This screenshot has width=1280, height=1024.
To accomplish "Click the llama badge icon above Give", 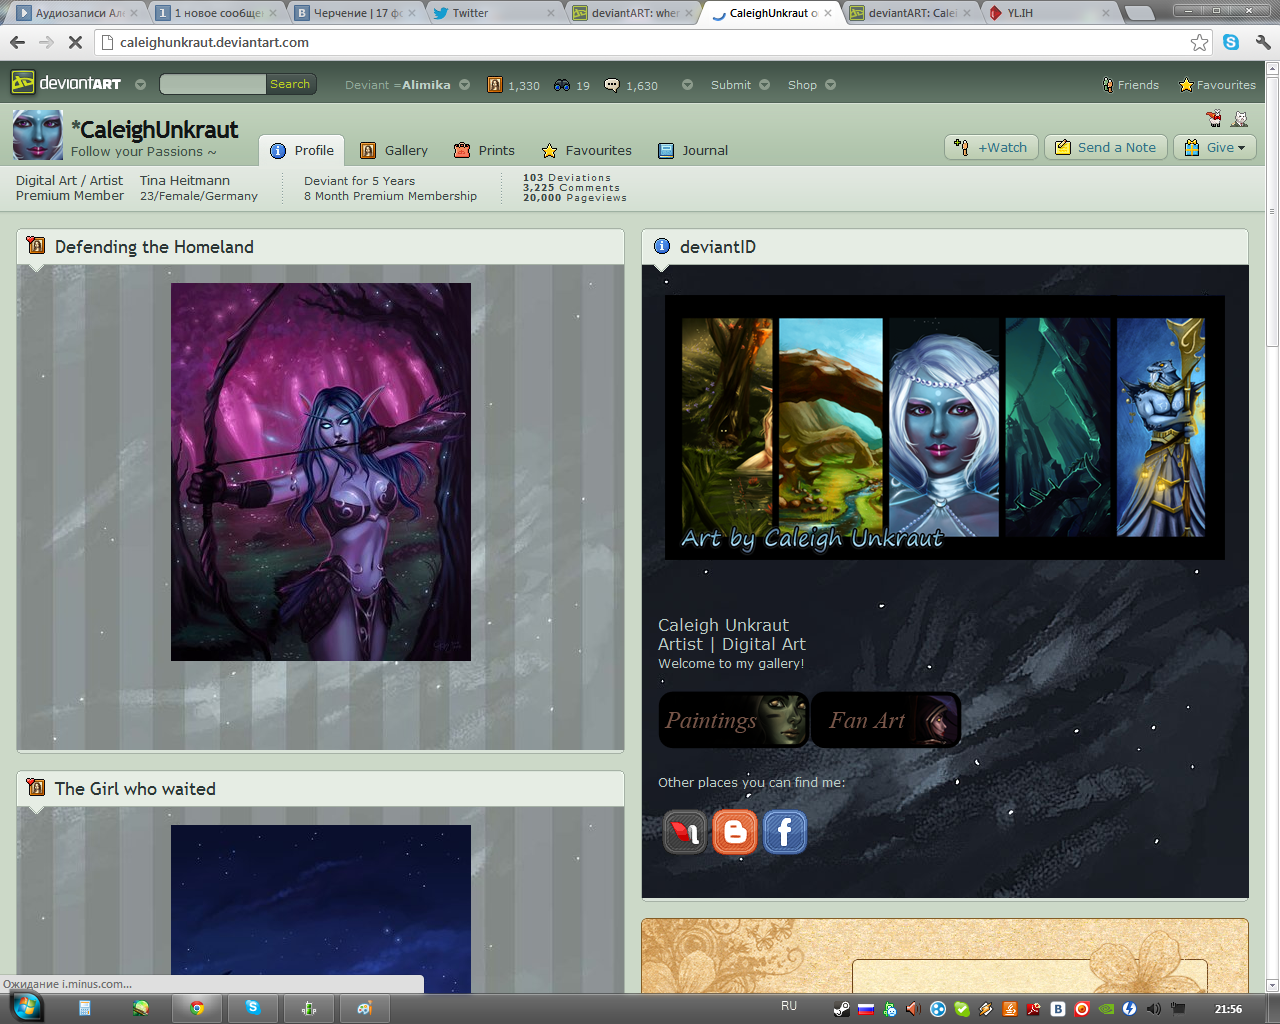I will (x=1214, y=118).
